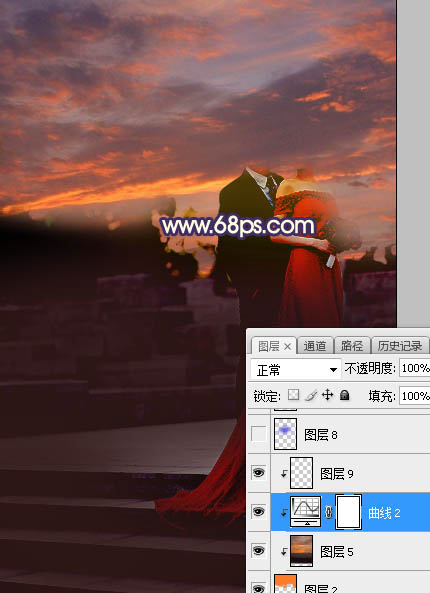Show hidden layer 图层 8 via visibility box

(x=259, y=434)
